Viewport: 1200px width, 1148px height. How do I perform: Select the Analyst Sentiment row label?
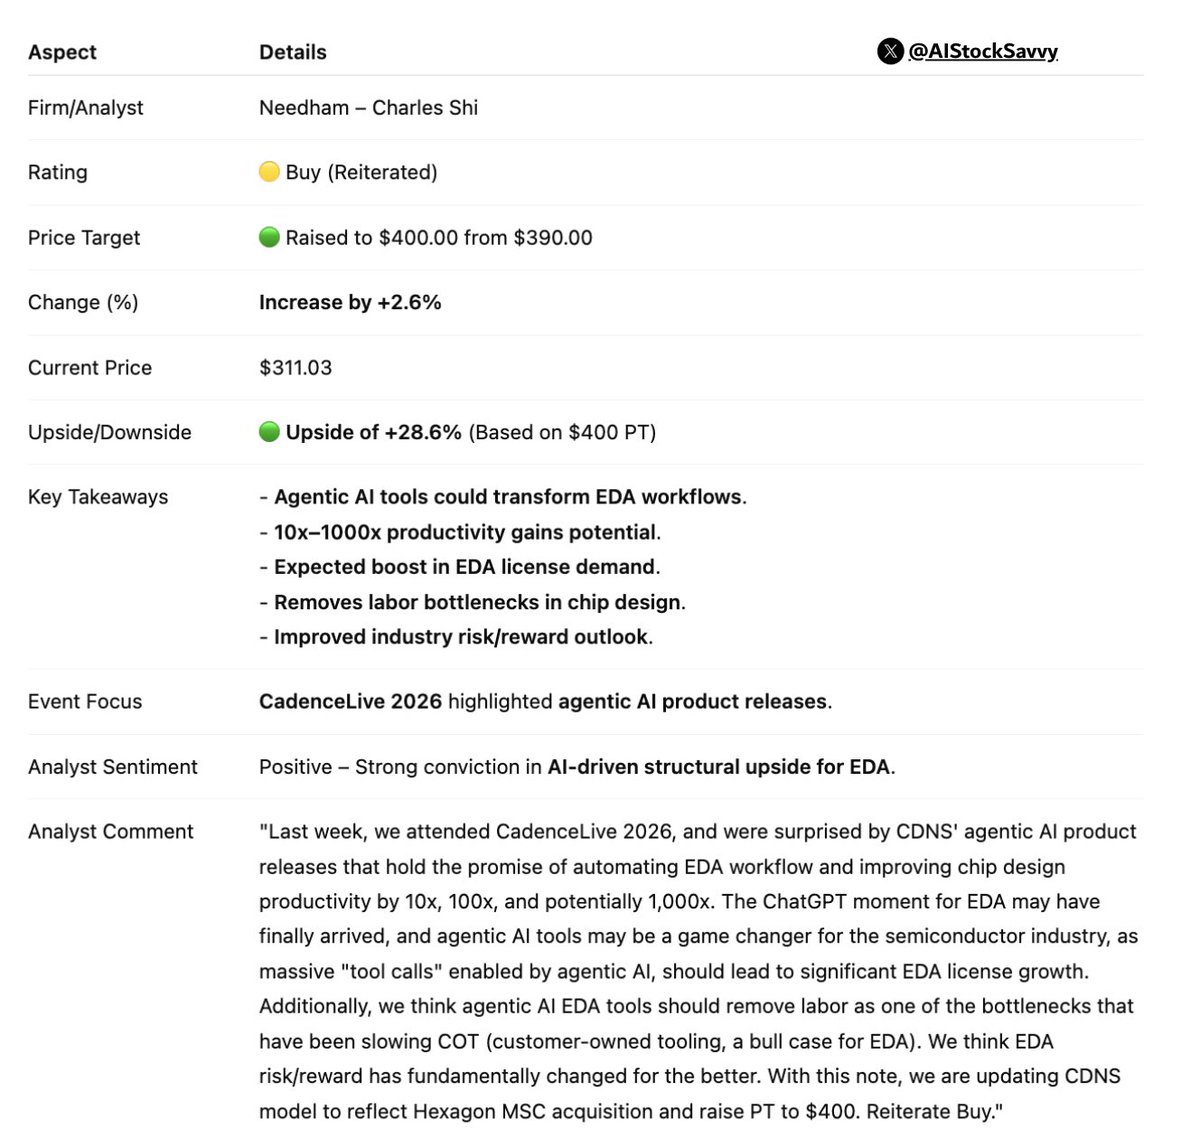click(x=112, y=767)
